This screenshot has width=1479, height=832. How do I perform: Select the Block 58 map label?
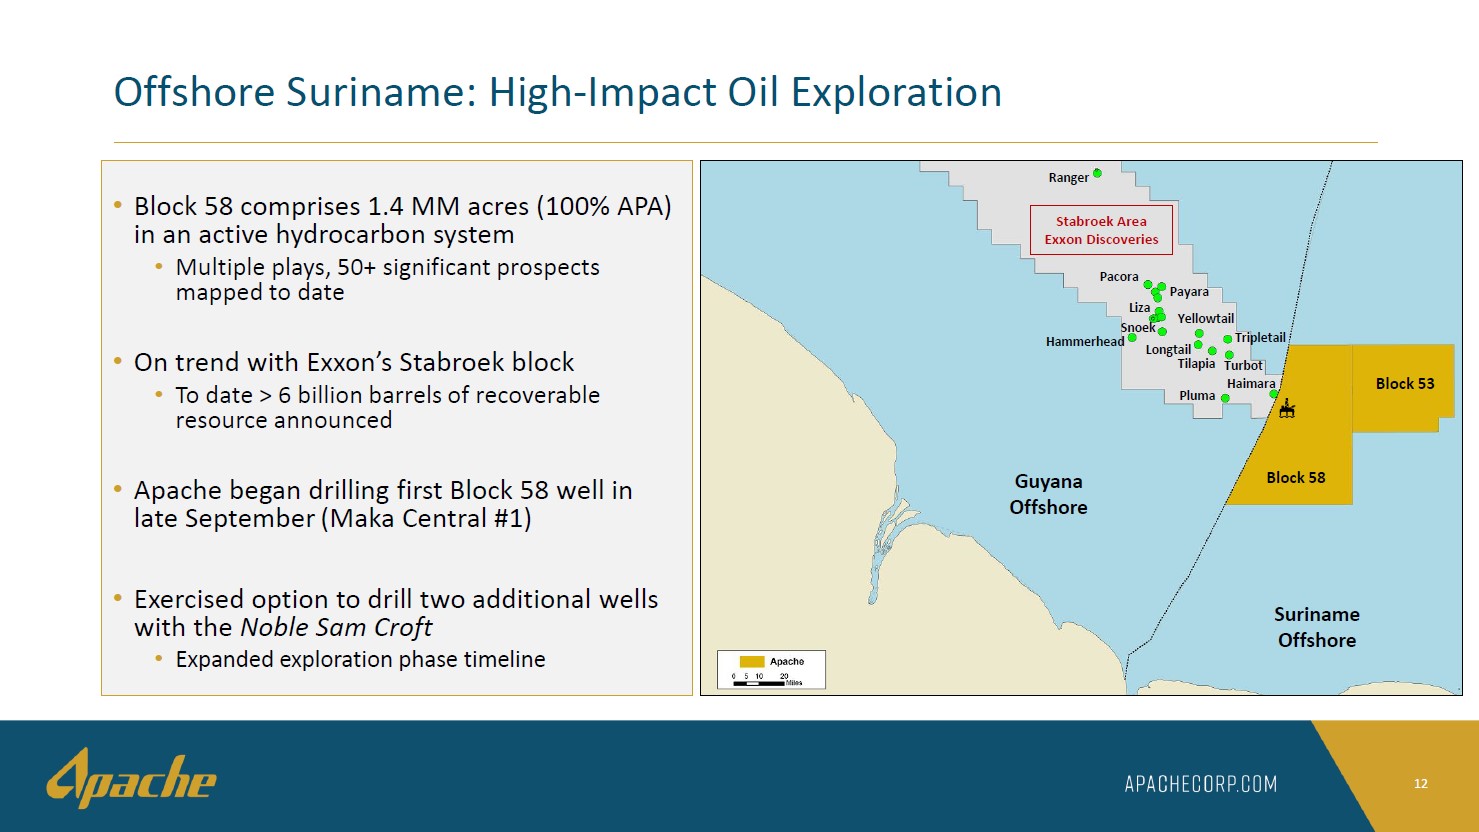[x=1295, y=478]
